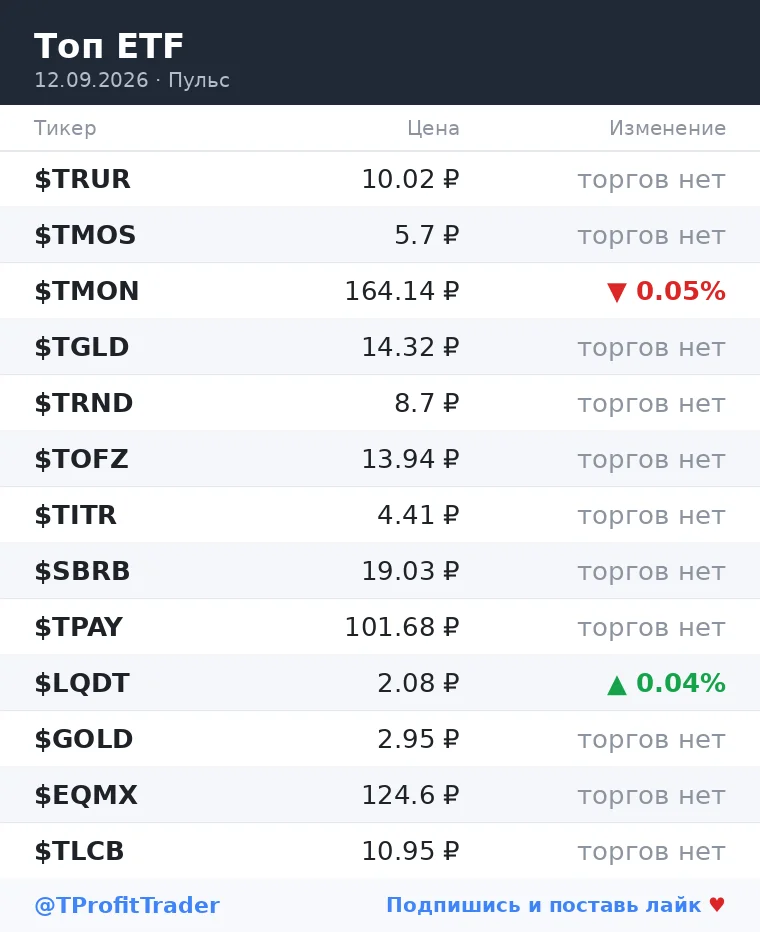Click the green up arrow beside LQDT
Image resolution: width=760 pixels, height=932 pixels.
click(x=617, y=685)
